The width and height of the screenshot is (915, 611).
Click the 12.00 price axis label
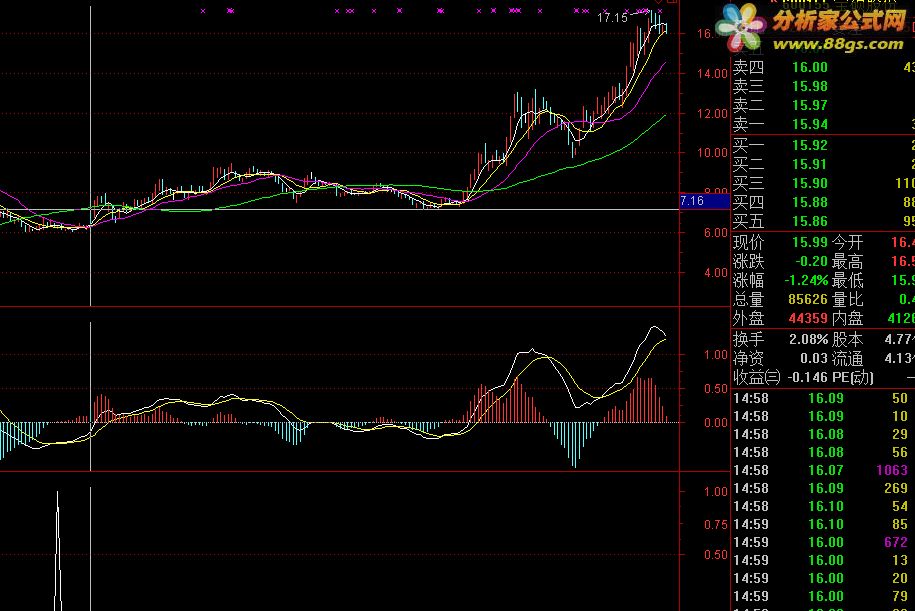712,114
